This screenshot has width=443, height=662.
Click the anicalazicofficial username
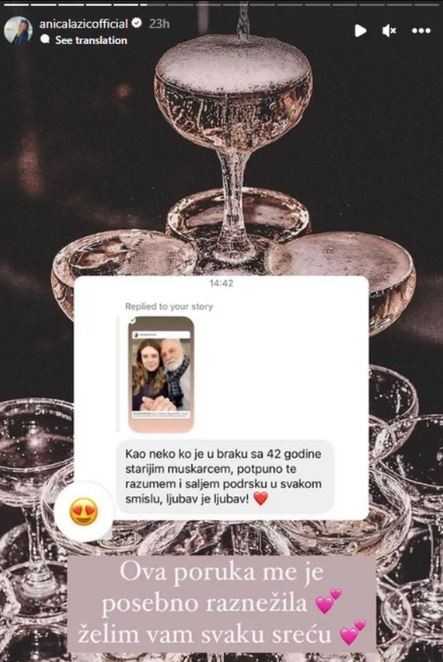(83, 24)
